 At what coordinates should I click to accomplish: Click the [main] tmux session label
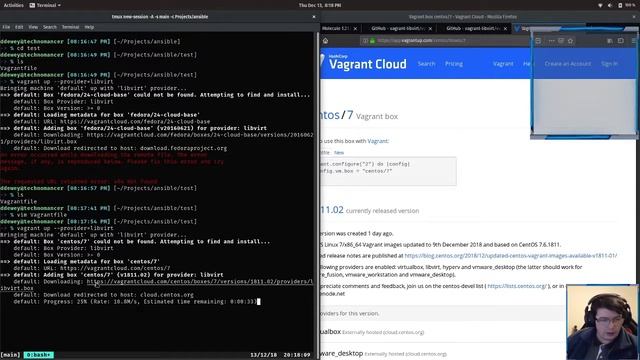(10, 355)
